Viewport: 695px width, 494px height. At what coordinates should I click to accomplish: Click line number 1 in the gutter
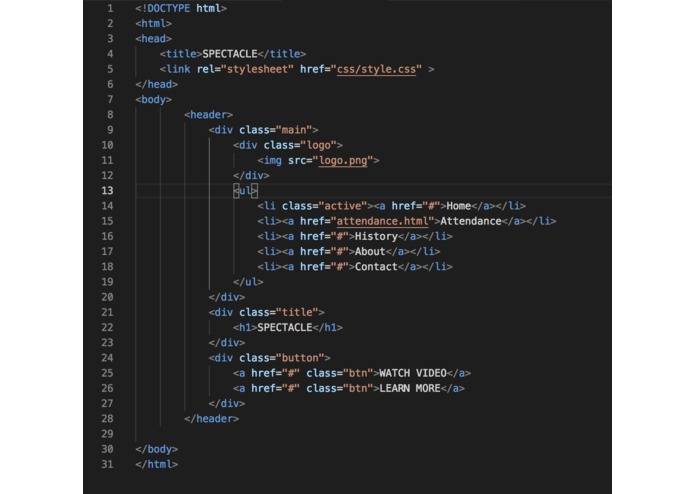(110, 8)
